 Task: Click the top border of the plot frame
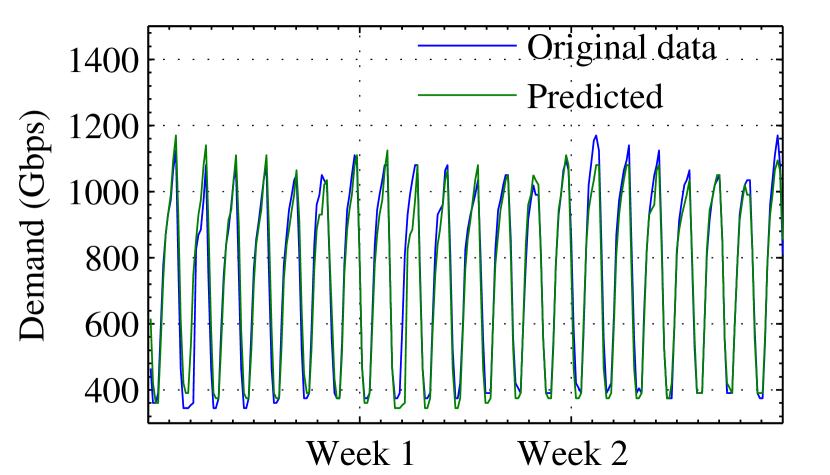[465, 27]
